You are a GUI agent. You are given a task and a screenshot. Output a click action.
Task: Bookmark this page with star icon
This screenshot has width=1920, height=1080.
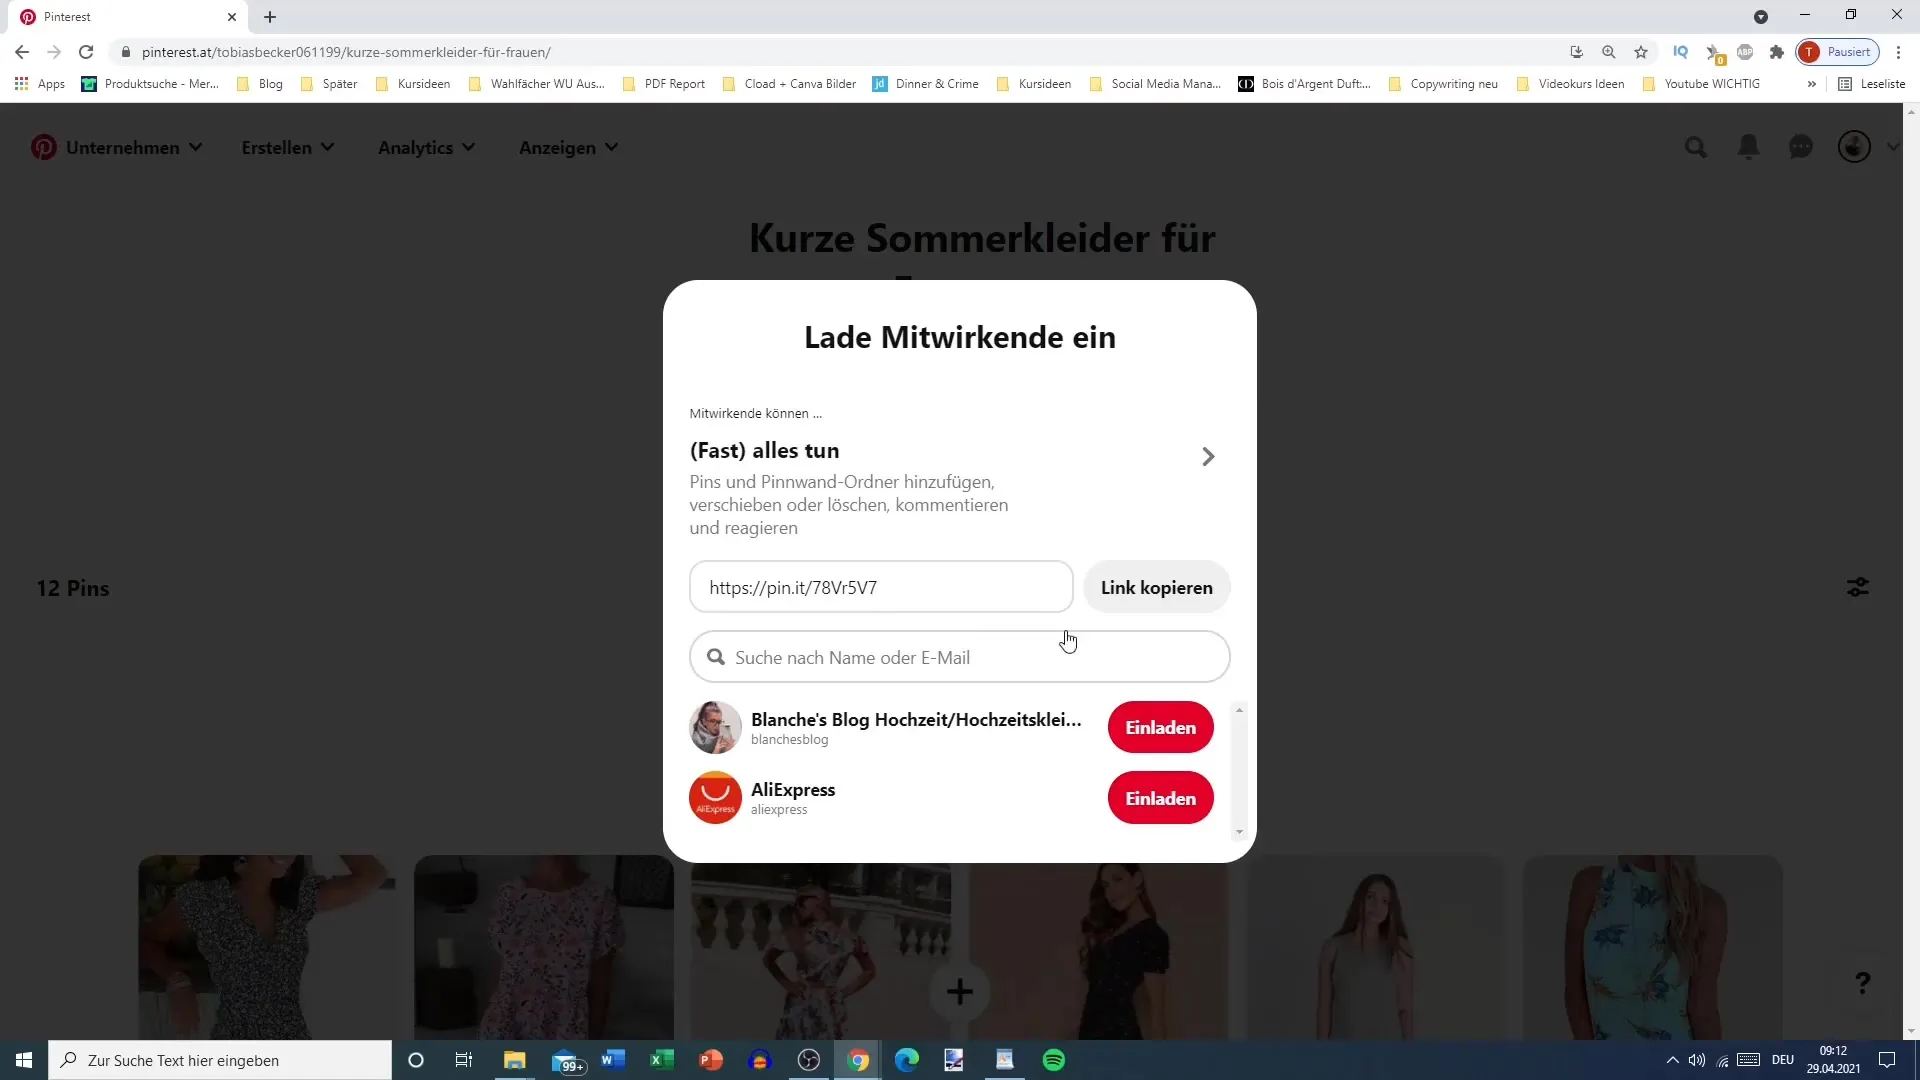coord(1641,52)
